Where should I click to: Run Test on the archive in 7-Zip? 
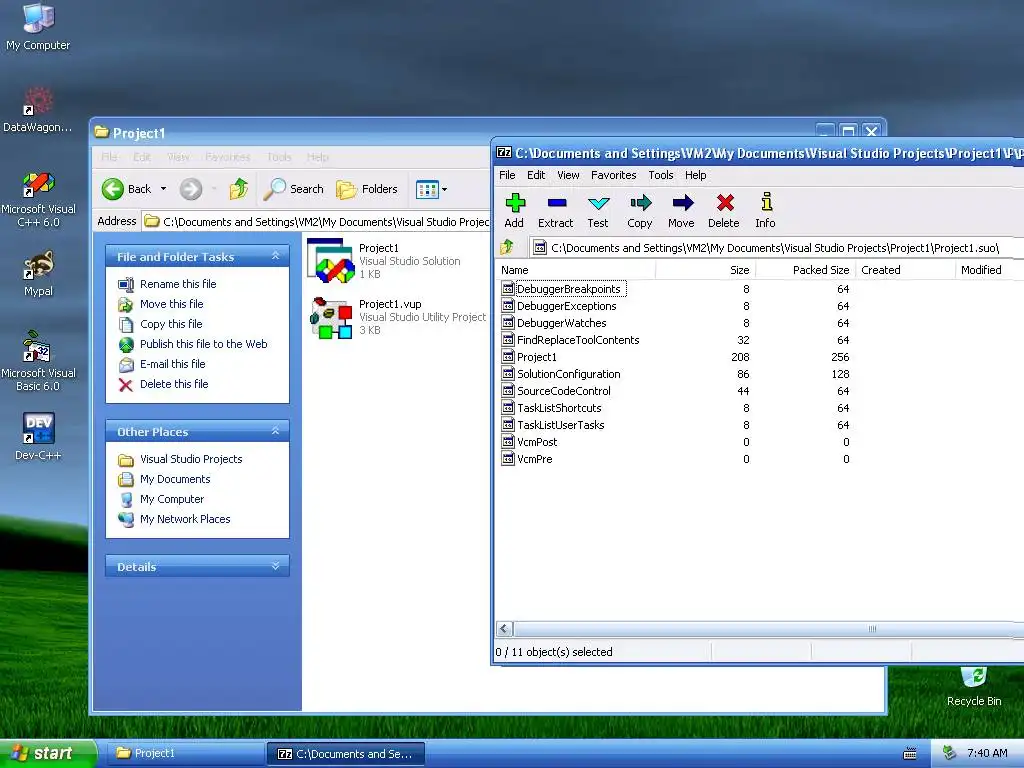[x=598, y=211]
